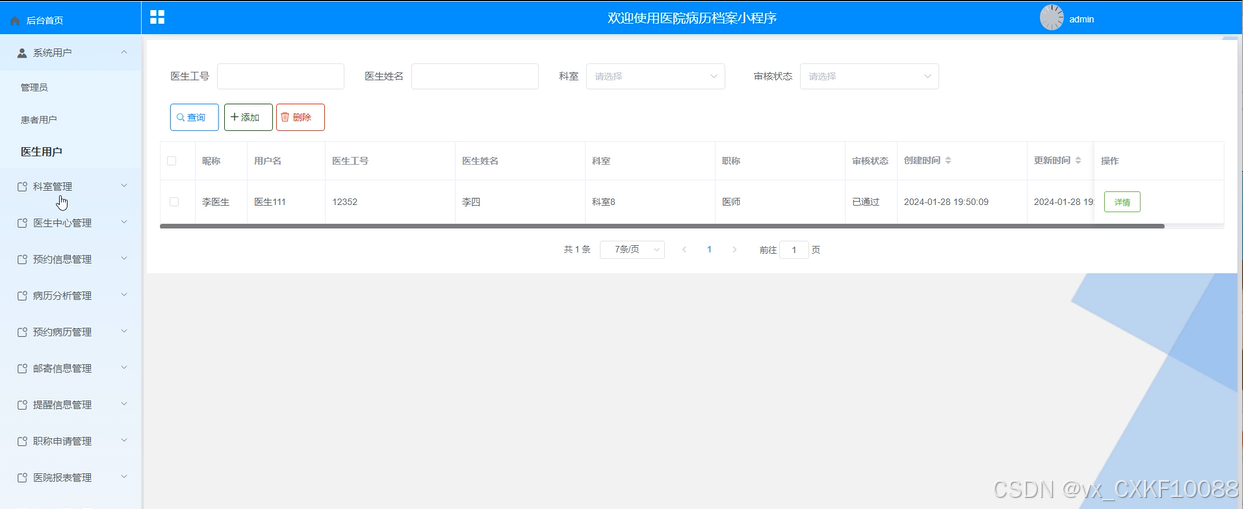Click the grid menu icon in header
The height and width of the screenshot is (509, 1243).
tap(157, 17)
